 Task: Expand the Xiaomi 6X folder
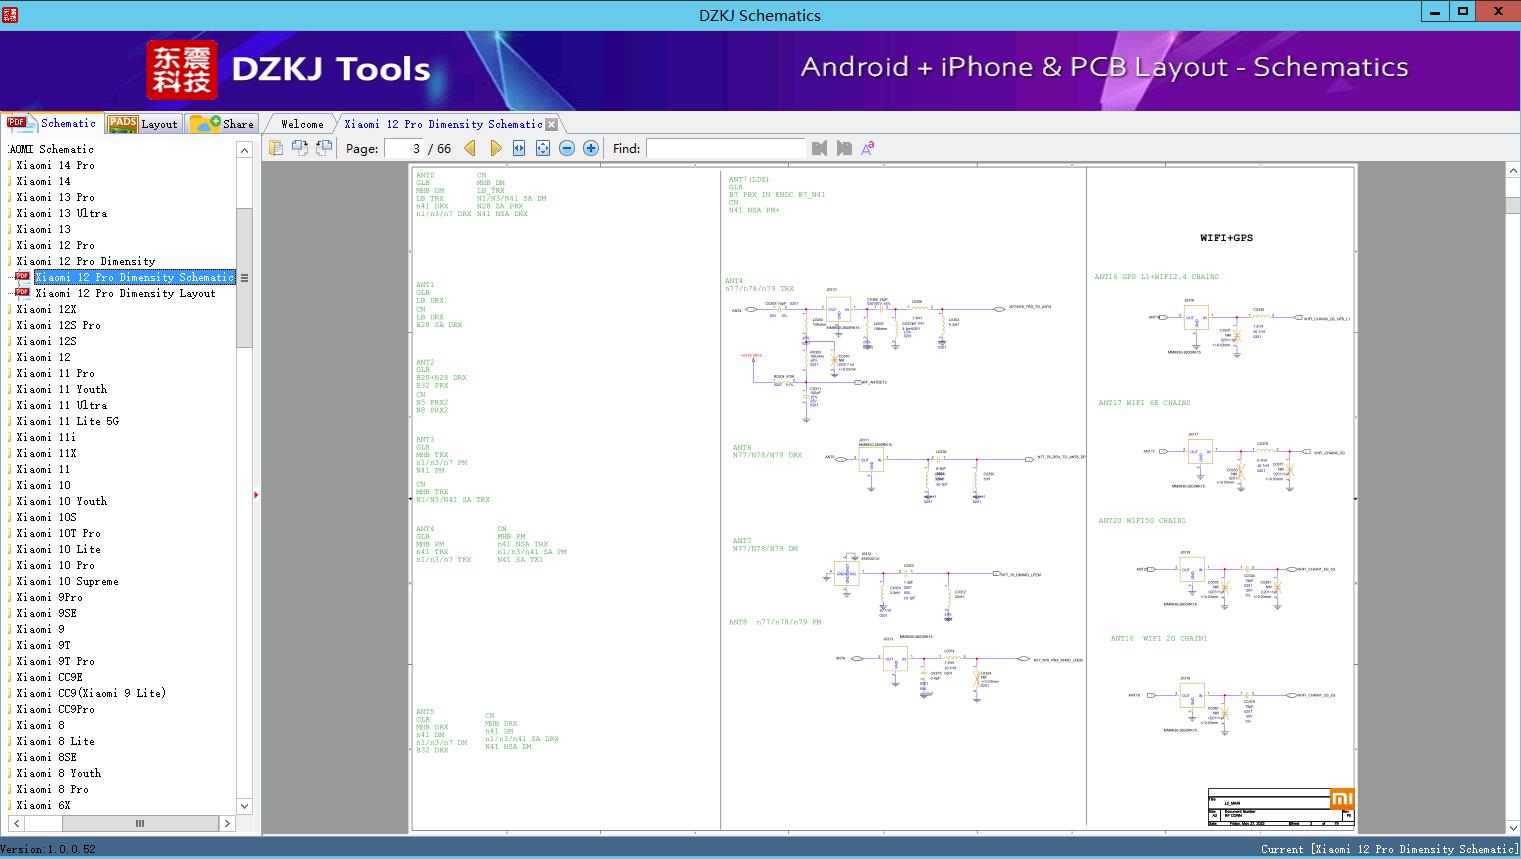click(43, 805)
